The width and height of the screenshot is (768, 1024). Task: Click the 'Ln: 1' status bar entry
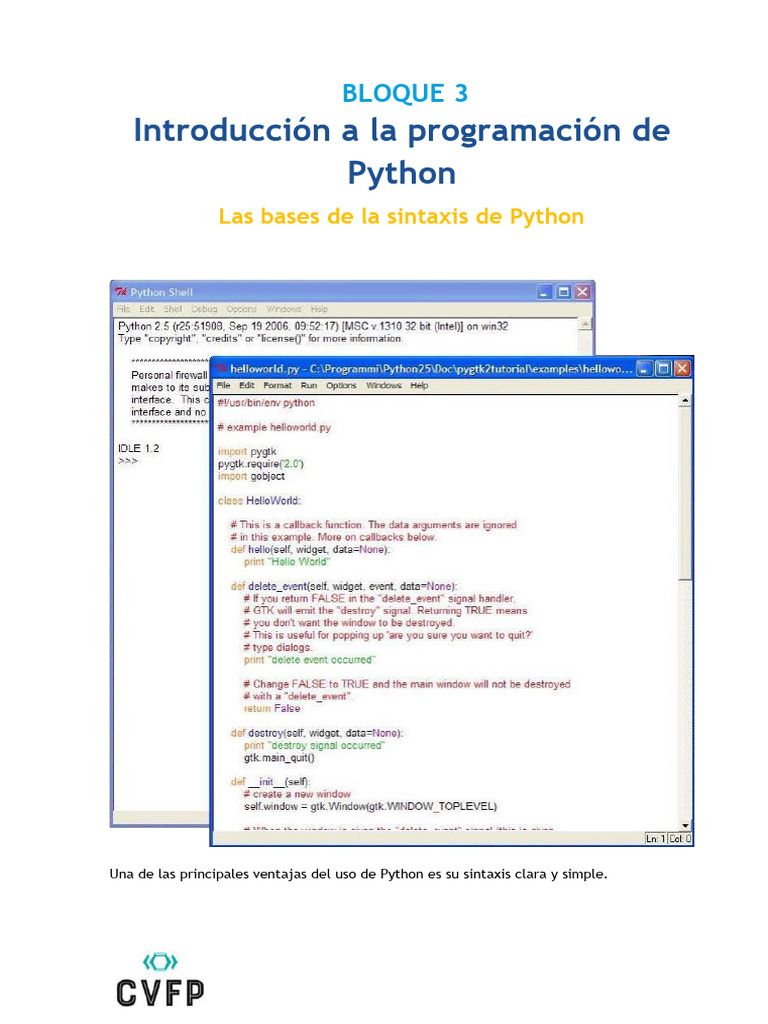[x=655, y=839]
